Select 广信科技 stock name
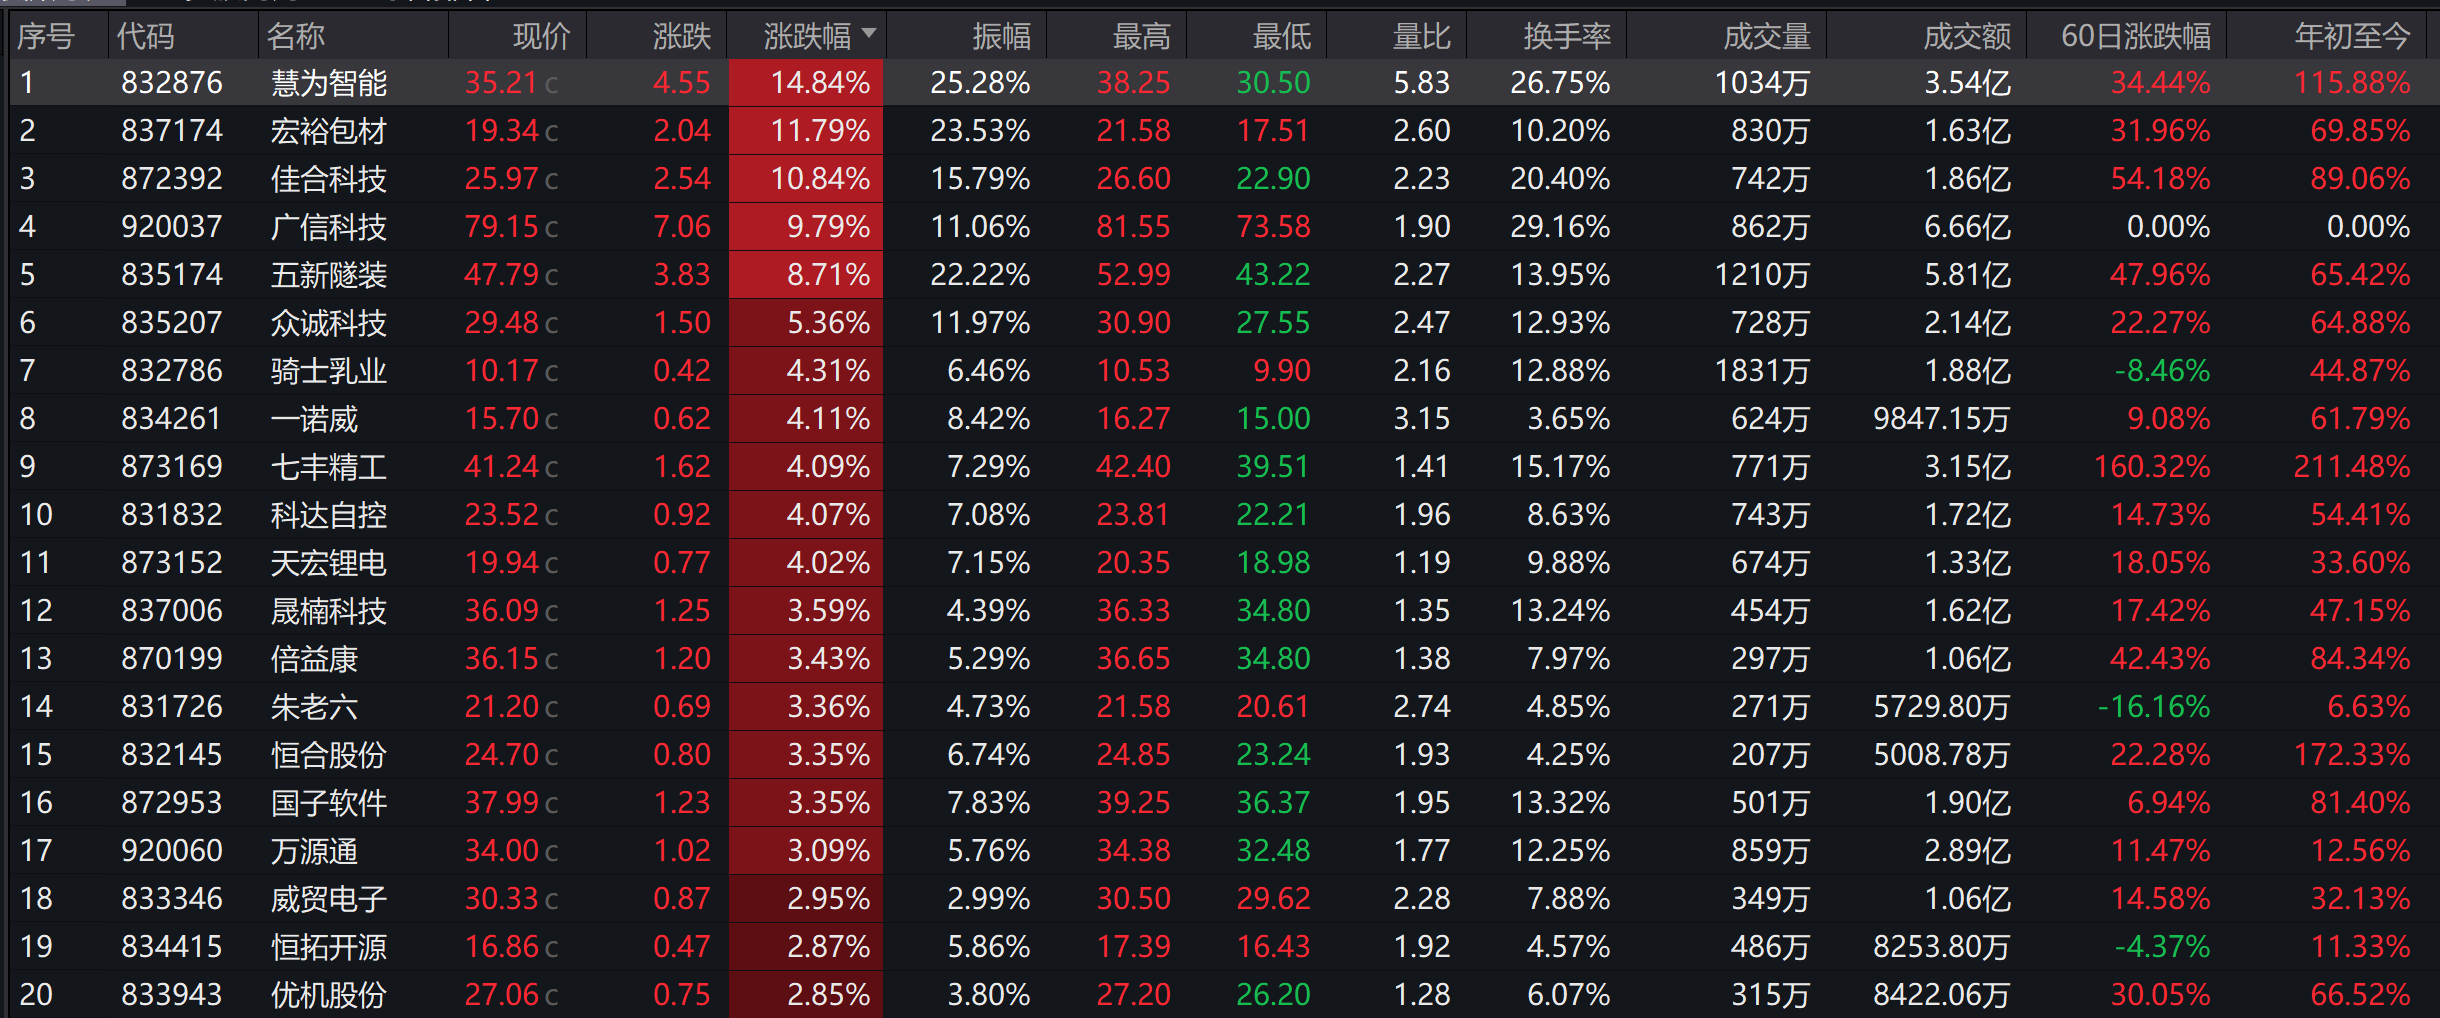 point(329,227)
